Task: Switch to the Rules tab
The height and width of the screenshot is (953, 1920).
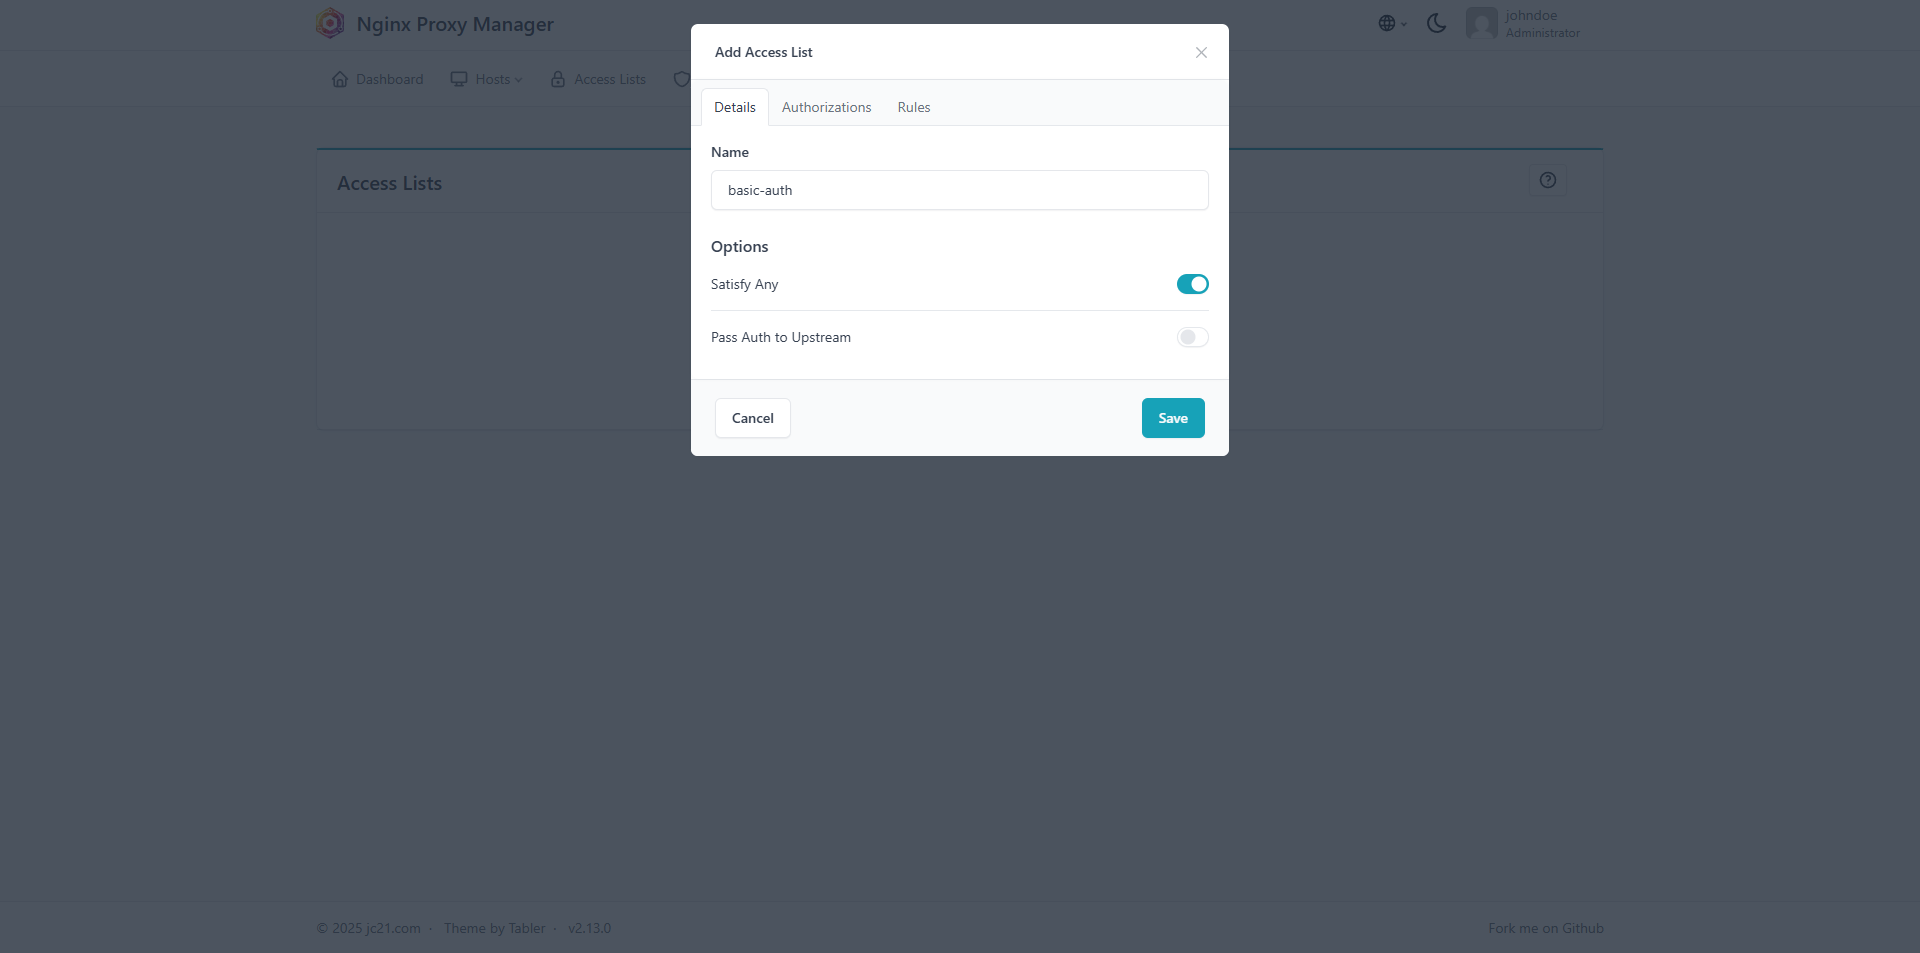Action: (x=914, y=107)
